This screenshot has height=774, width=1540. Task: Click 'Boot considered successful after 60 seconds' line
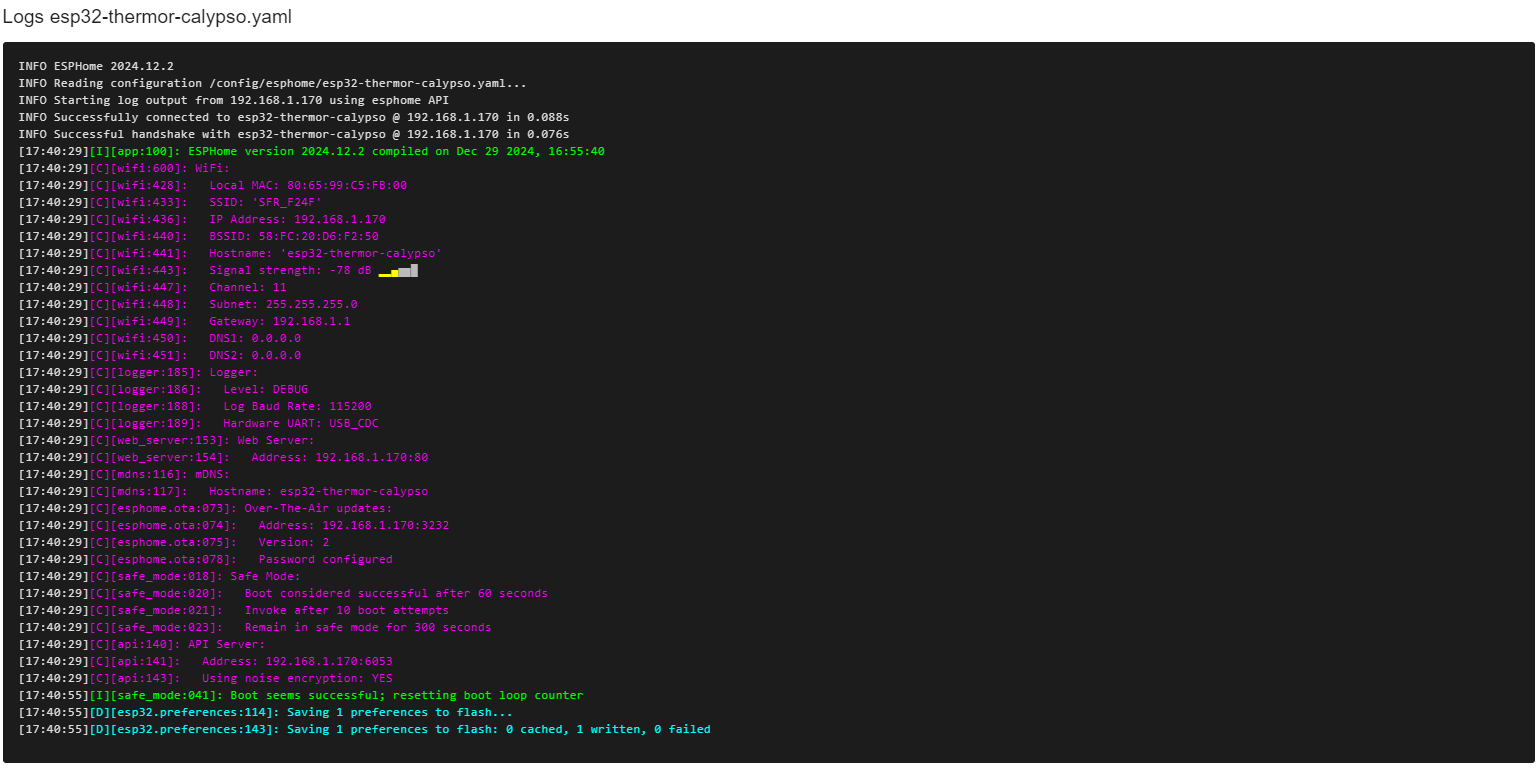click(x=283, y=593)
